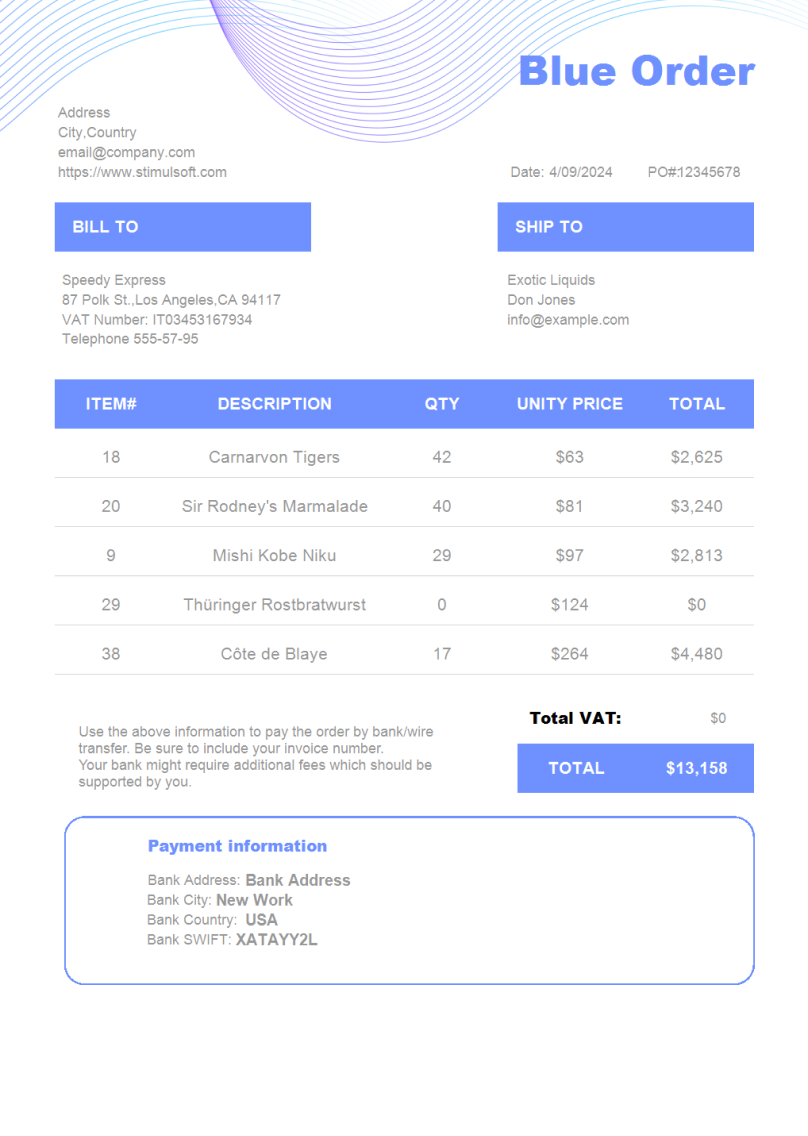Select the QTY column header
The height and width of the screenshot is (1136, 808).
[441, 404]
